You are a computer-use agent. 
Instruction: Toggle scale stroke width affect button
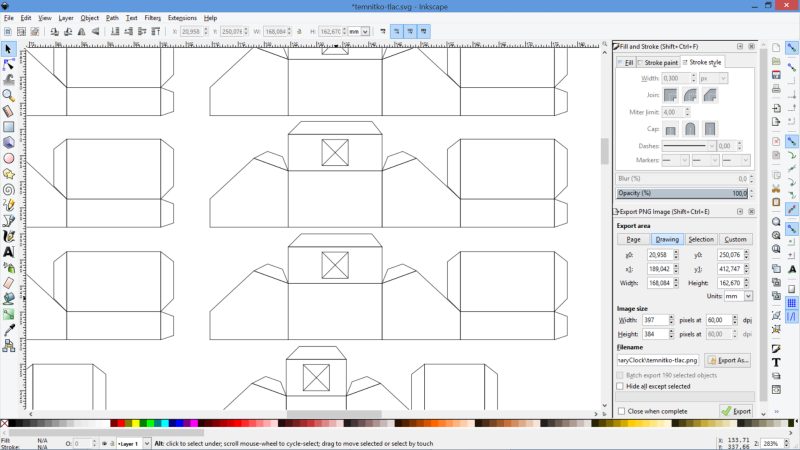coord(383,32)
